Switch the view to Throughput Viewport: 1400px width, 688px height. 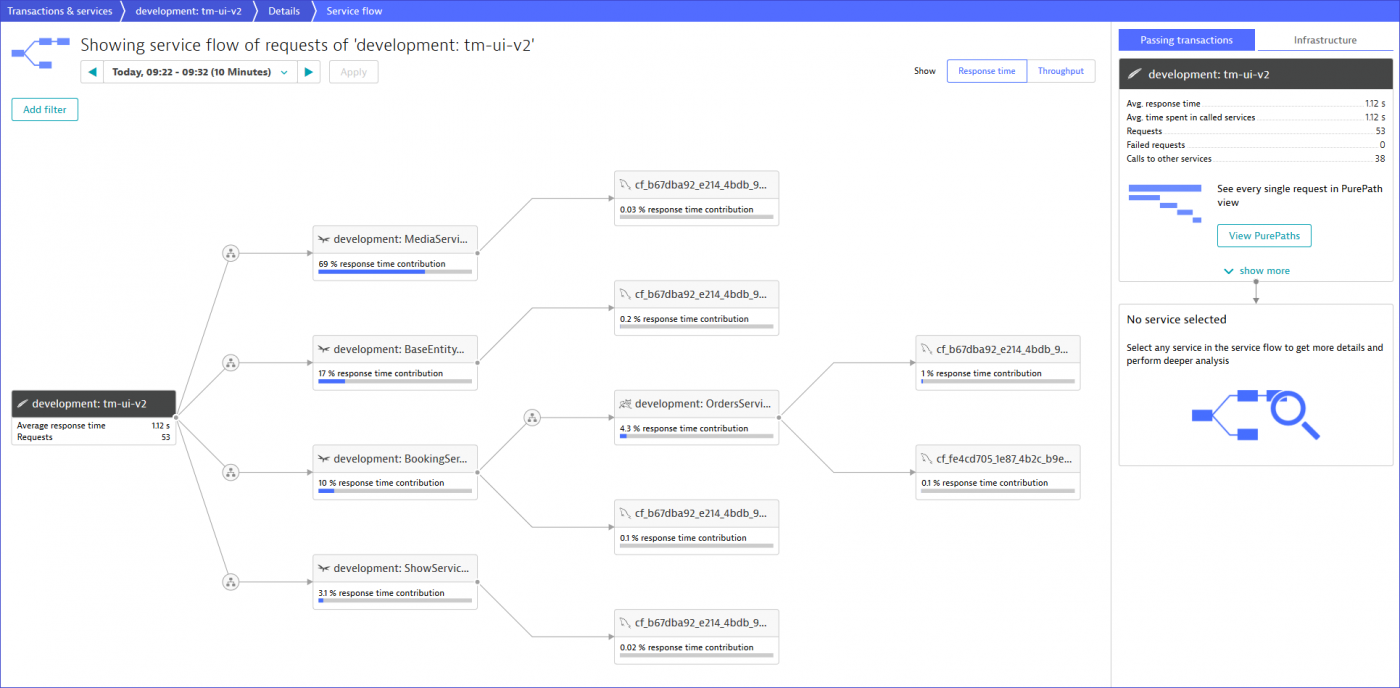(x=1060, y=71)
